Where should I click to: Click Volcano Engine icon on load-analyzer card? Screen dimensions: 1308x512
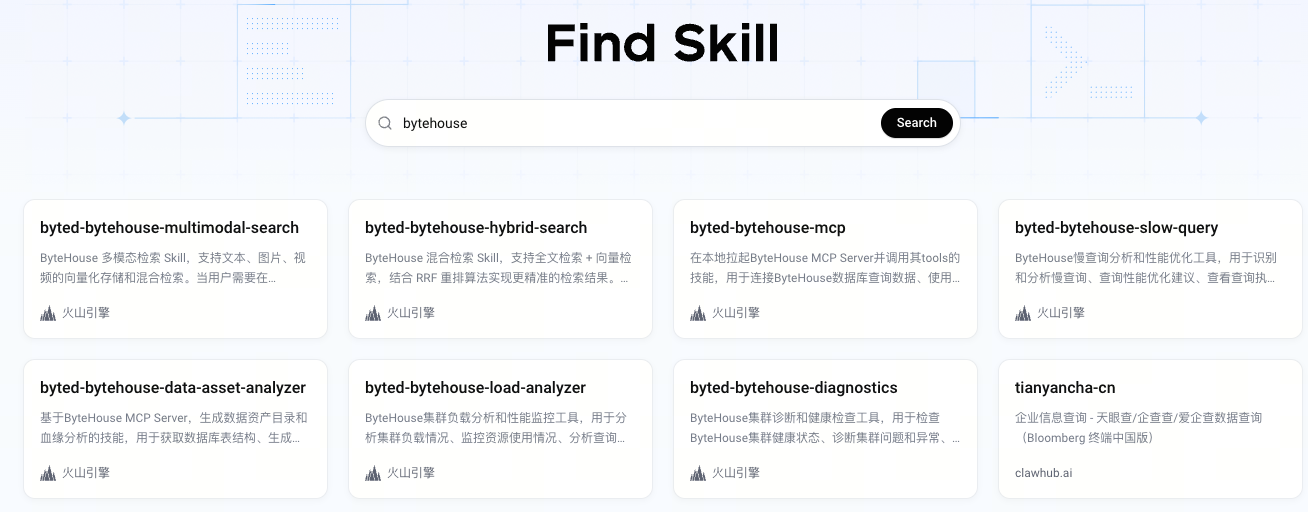[x=373, y=473]
